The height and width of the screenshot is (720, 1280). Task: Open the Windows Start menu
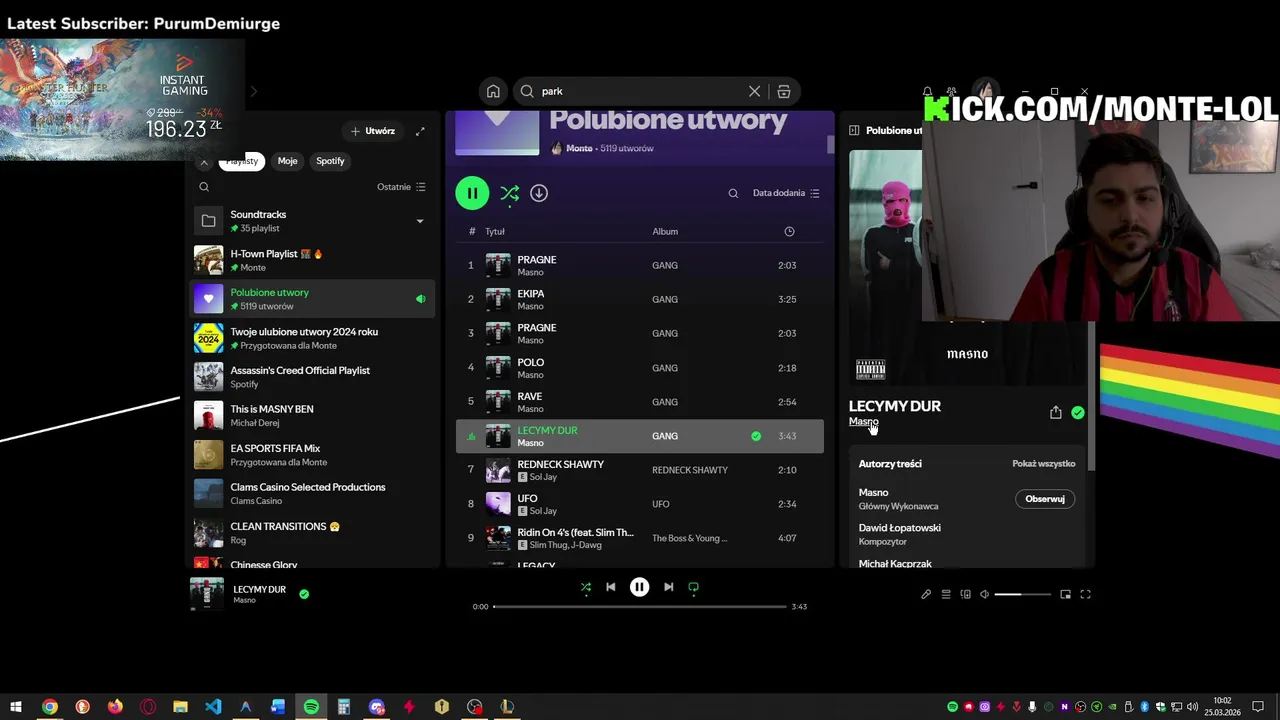[x=15, y=707]
